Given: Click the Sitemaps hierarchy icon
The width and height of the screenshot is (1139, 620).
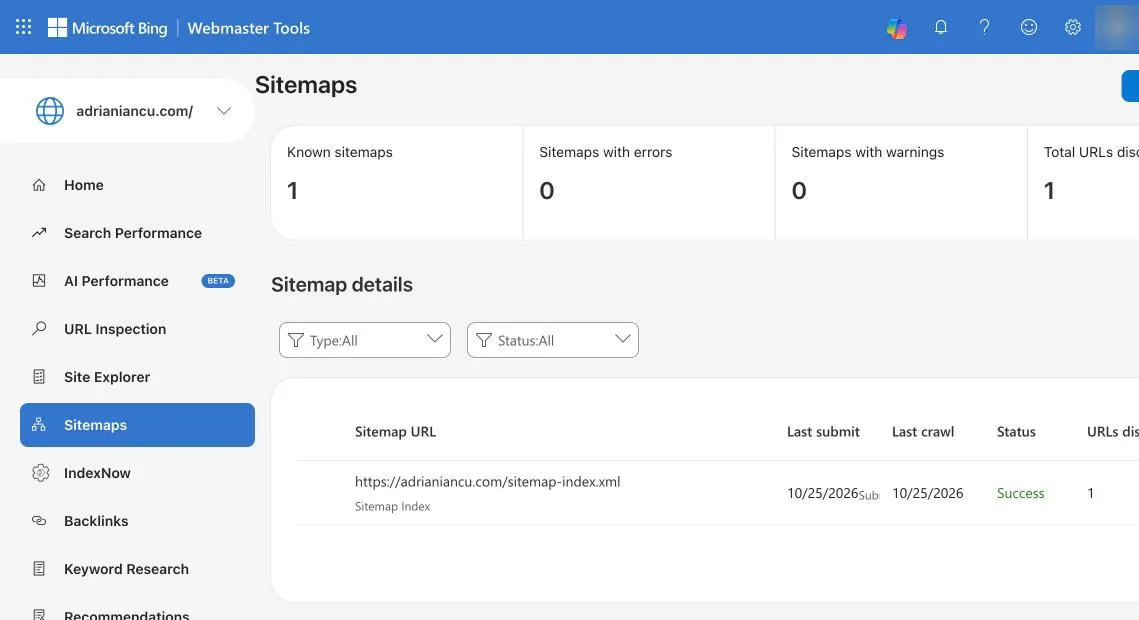Looking at the screenshot, I should point(39,425).
